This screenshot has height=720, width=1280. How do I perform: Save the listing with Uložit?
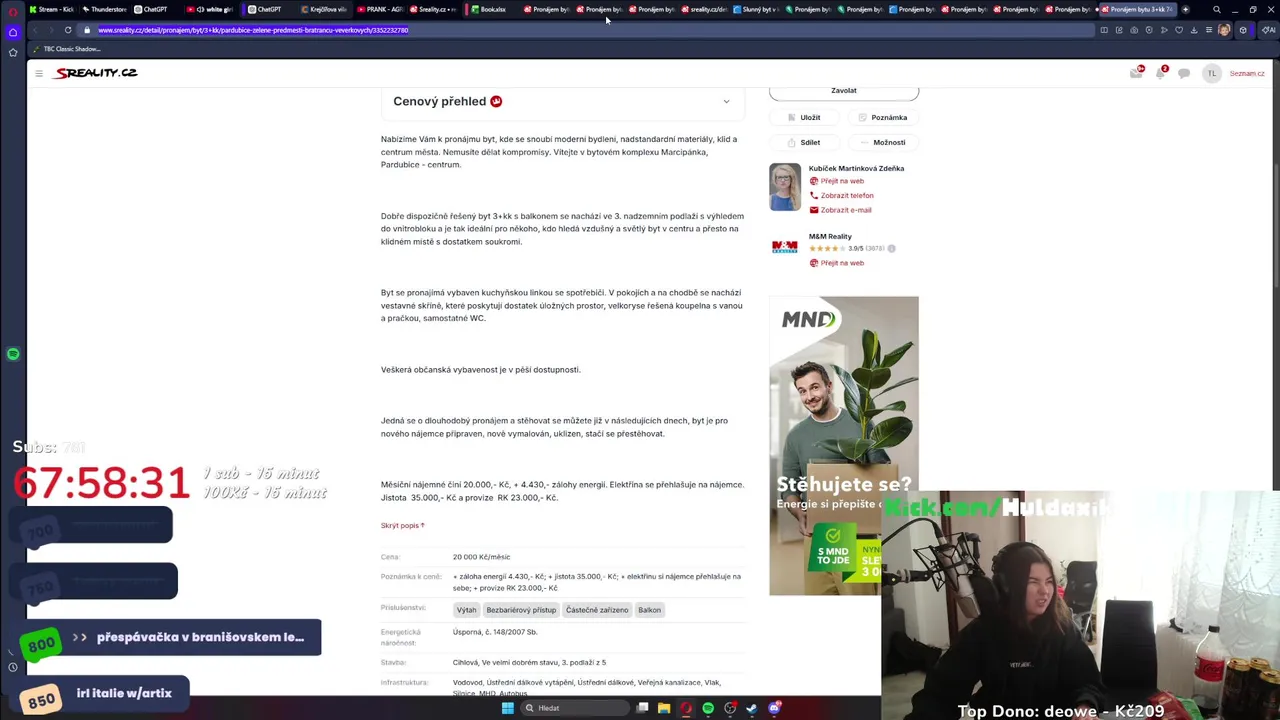point(804,117)
